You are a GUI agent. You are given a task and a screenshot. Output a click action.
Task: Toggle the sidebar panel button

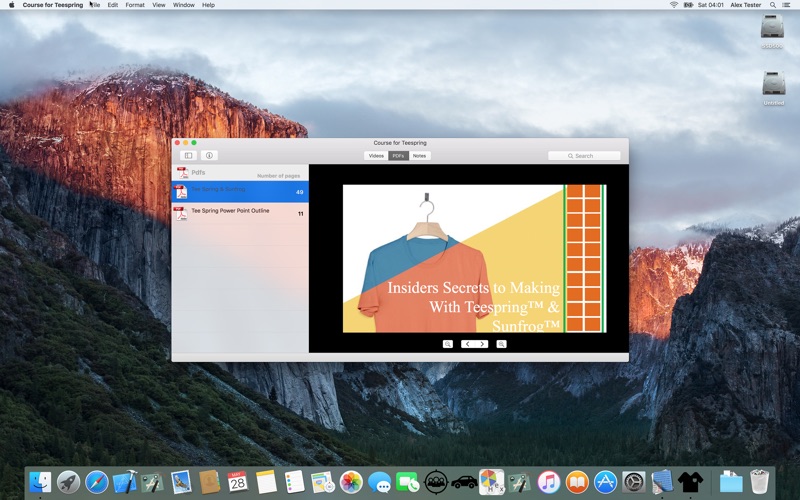coord(188,156)
